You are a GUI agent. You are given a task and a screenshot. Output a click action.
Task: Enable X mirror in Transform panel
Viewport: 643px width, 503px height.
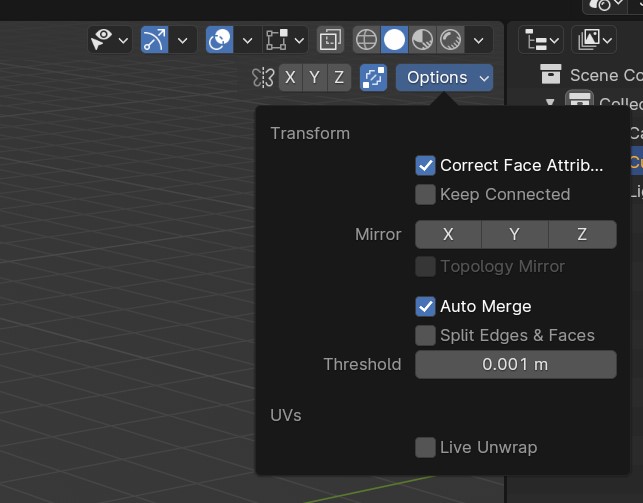pos(448,234)
